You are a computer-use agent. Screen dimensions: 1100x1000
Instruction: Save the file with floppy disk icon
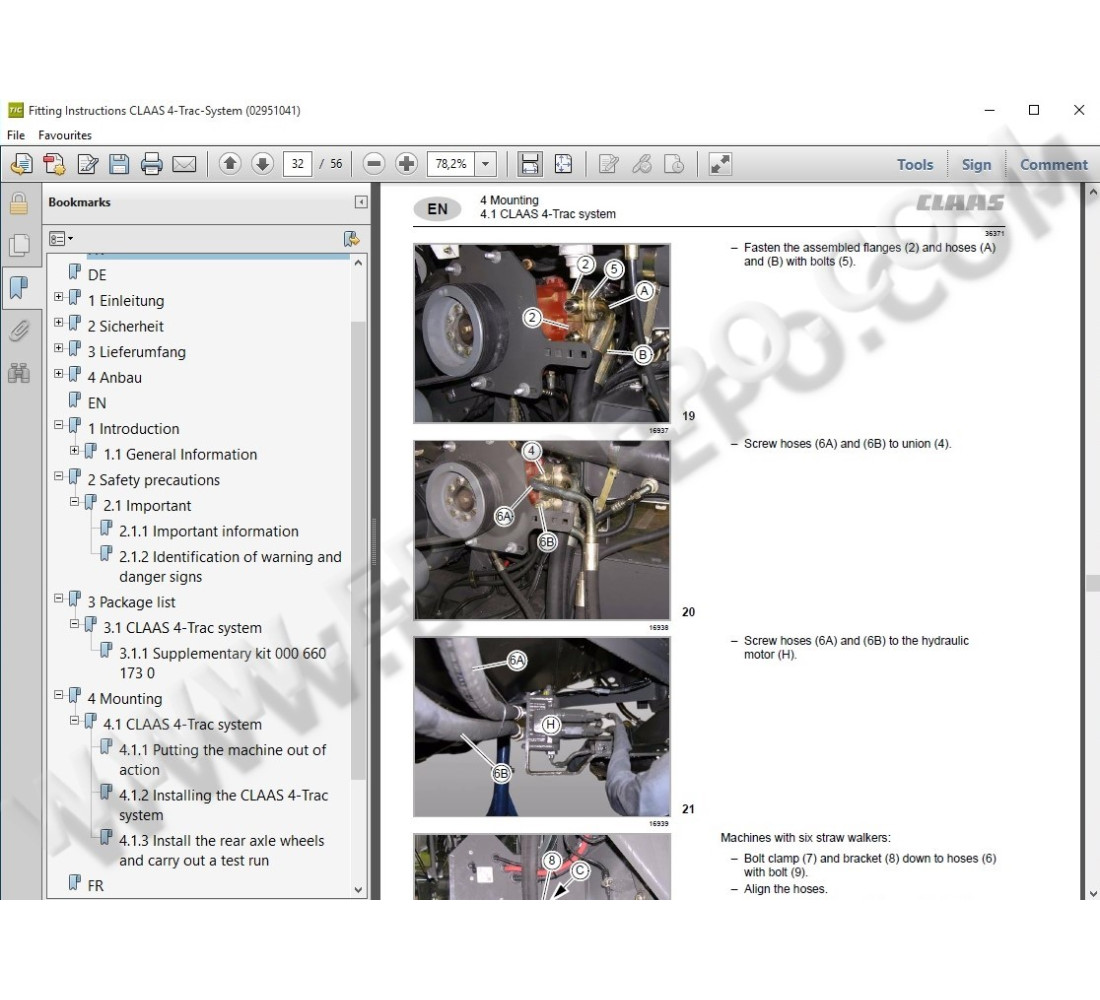click(119, 164)
